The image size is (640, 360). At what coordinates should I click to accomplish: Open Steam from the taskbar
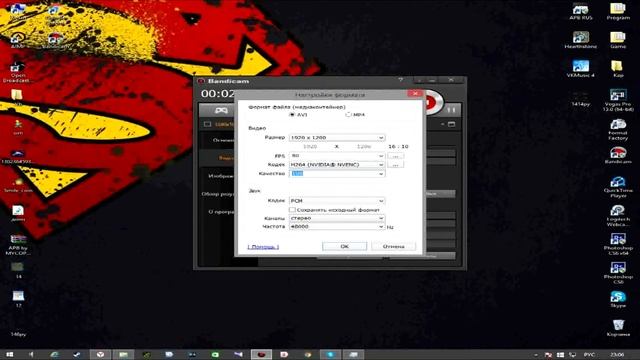(x=77, y=355)
